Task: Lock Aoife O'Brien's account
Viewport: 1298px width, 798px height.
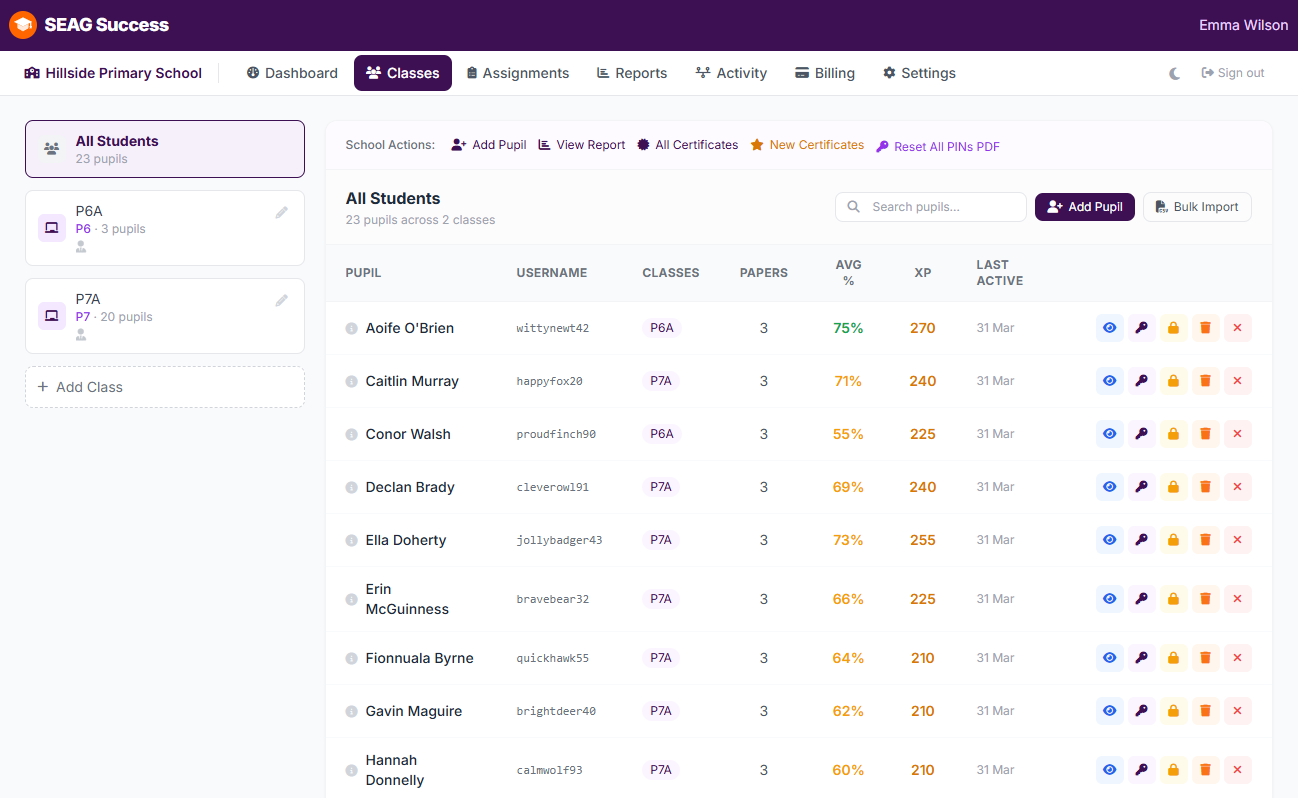Action: point(1174,328)
